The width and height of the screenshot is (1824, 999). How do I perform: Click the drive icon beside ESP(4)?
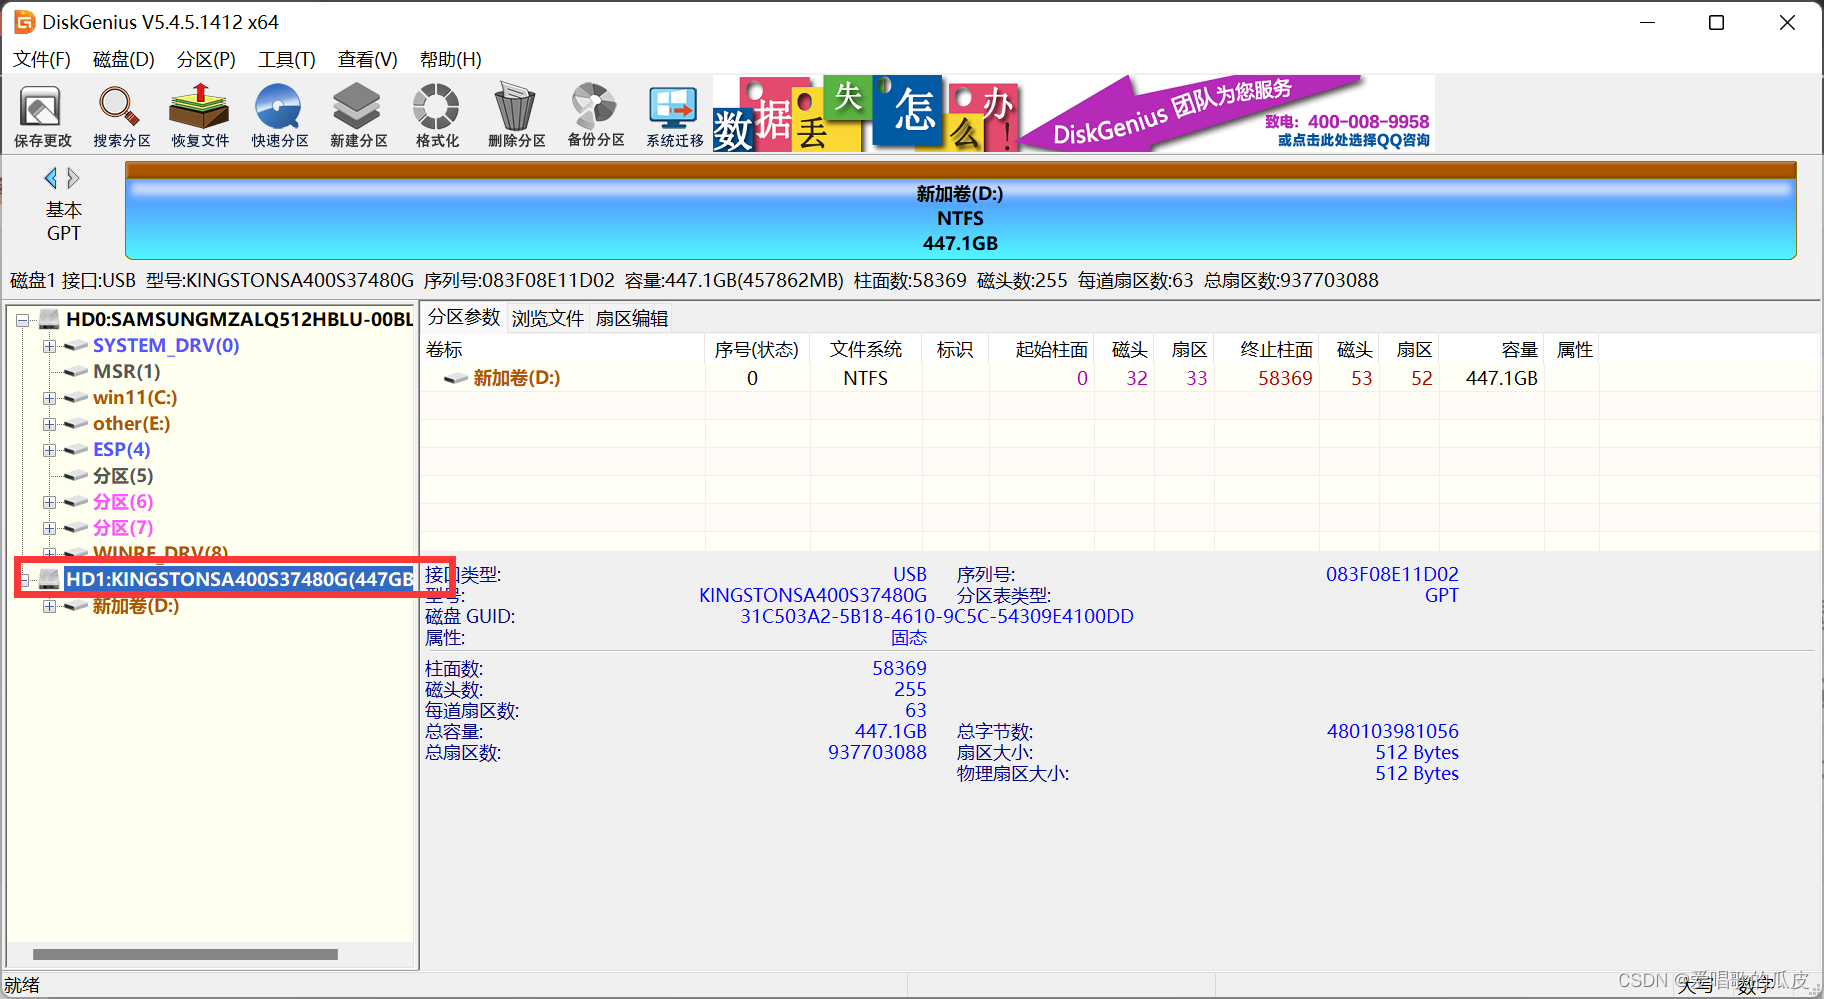pyautogui.click(x=75, y=450)
